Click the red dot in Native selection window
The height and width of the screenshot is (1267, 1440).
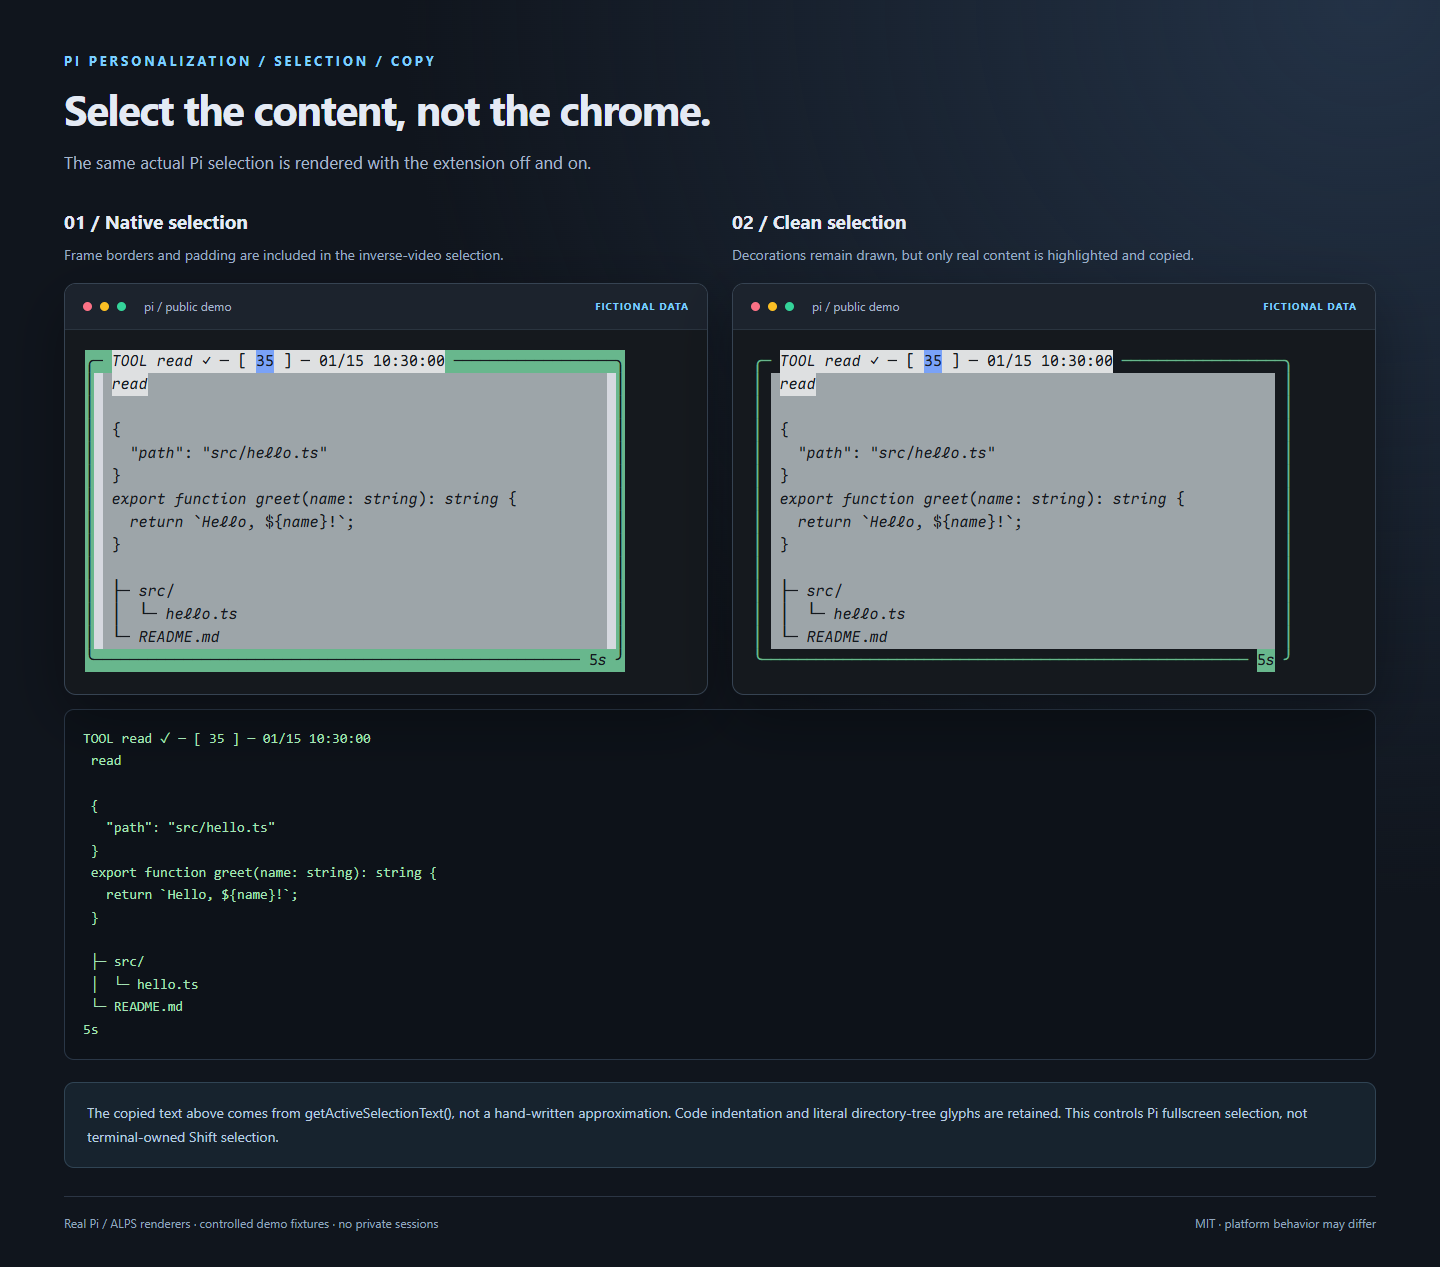click(88, 307)
